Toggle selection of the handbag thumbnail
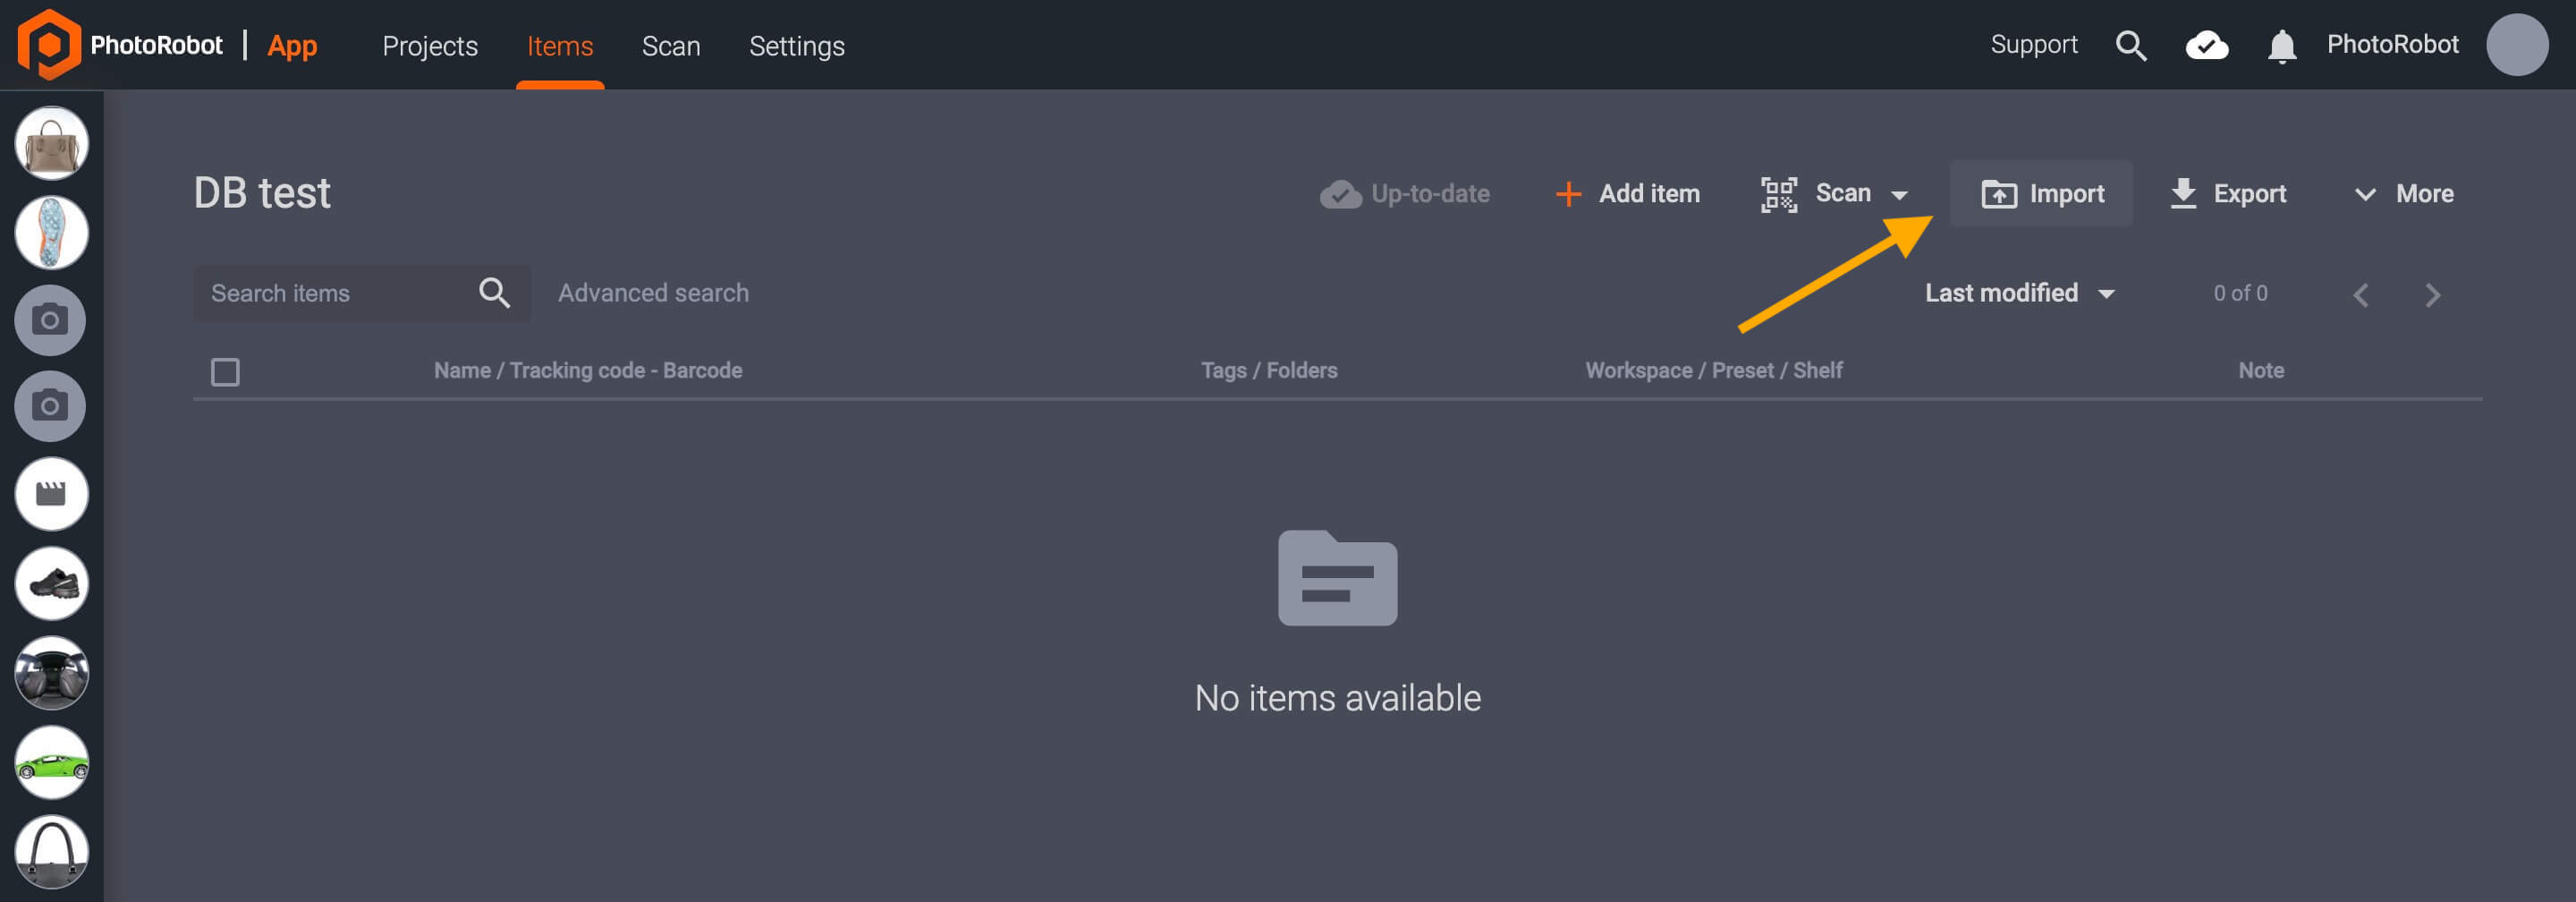 click(x=52, y=142)
